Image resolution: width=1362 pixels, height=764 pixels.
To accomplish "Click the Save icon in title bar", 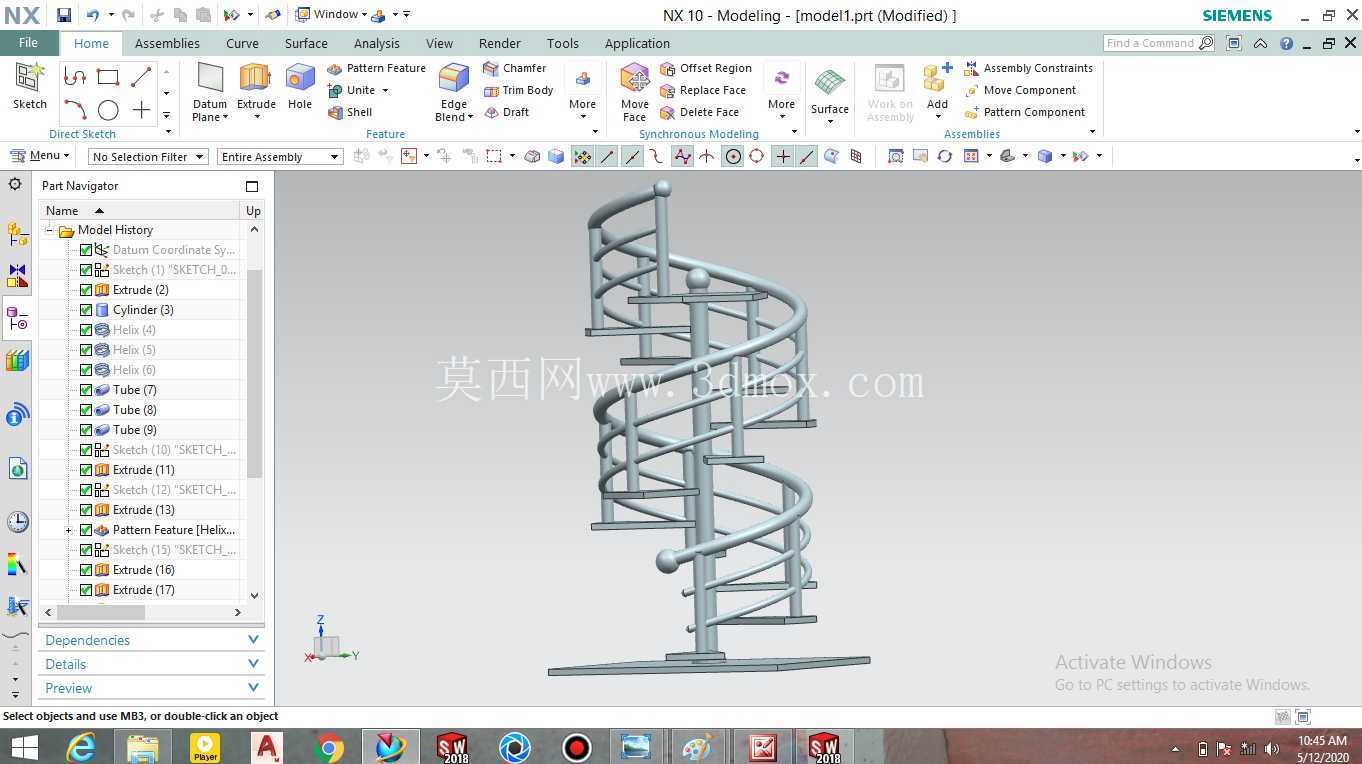I will (x=63, y=15).
